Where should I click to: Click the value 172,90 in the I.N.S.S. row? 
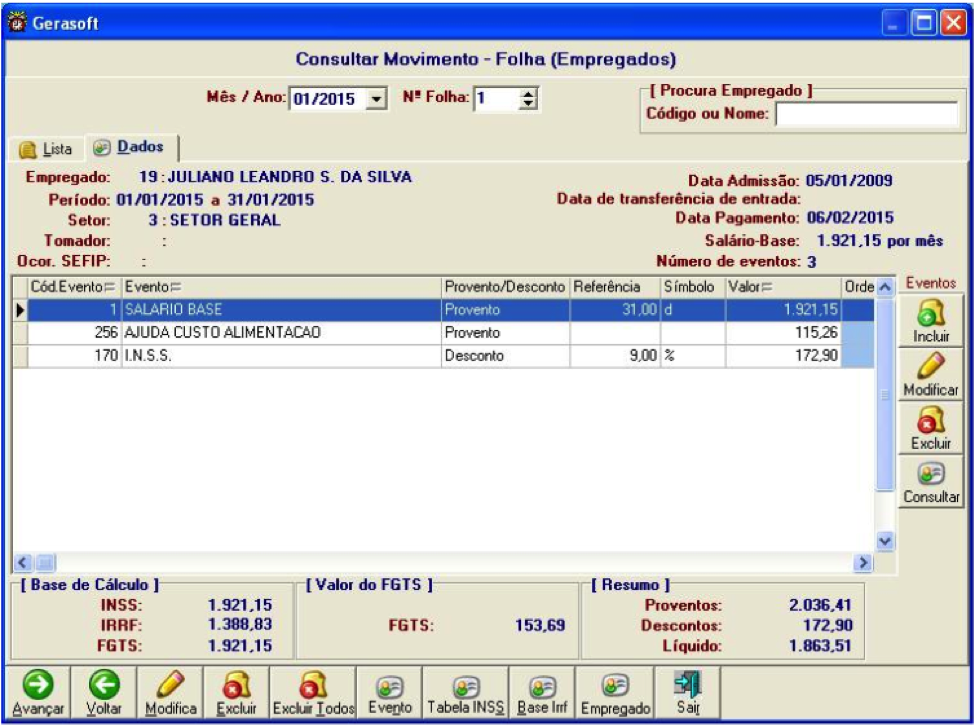[783, 356]
